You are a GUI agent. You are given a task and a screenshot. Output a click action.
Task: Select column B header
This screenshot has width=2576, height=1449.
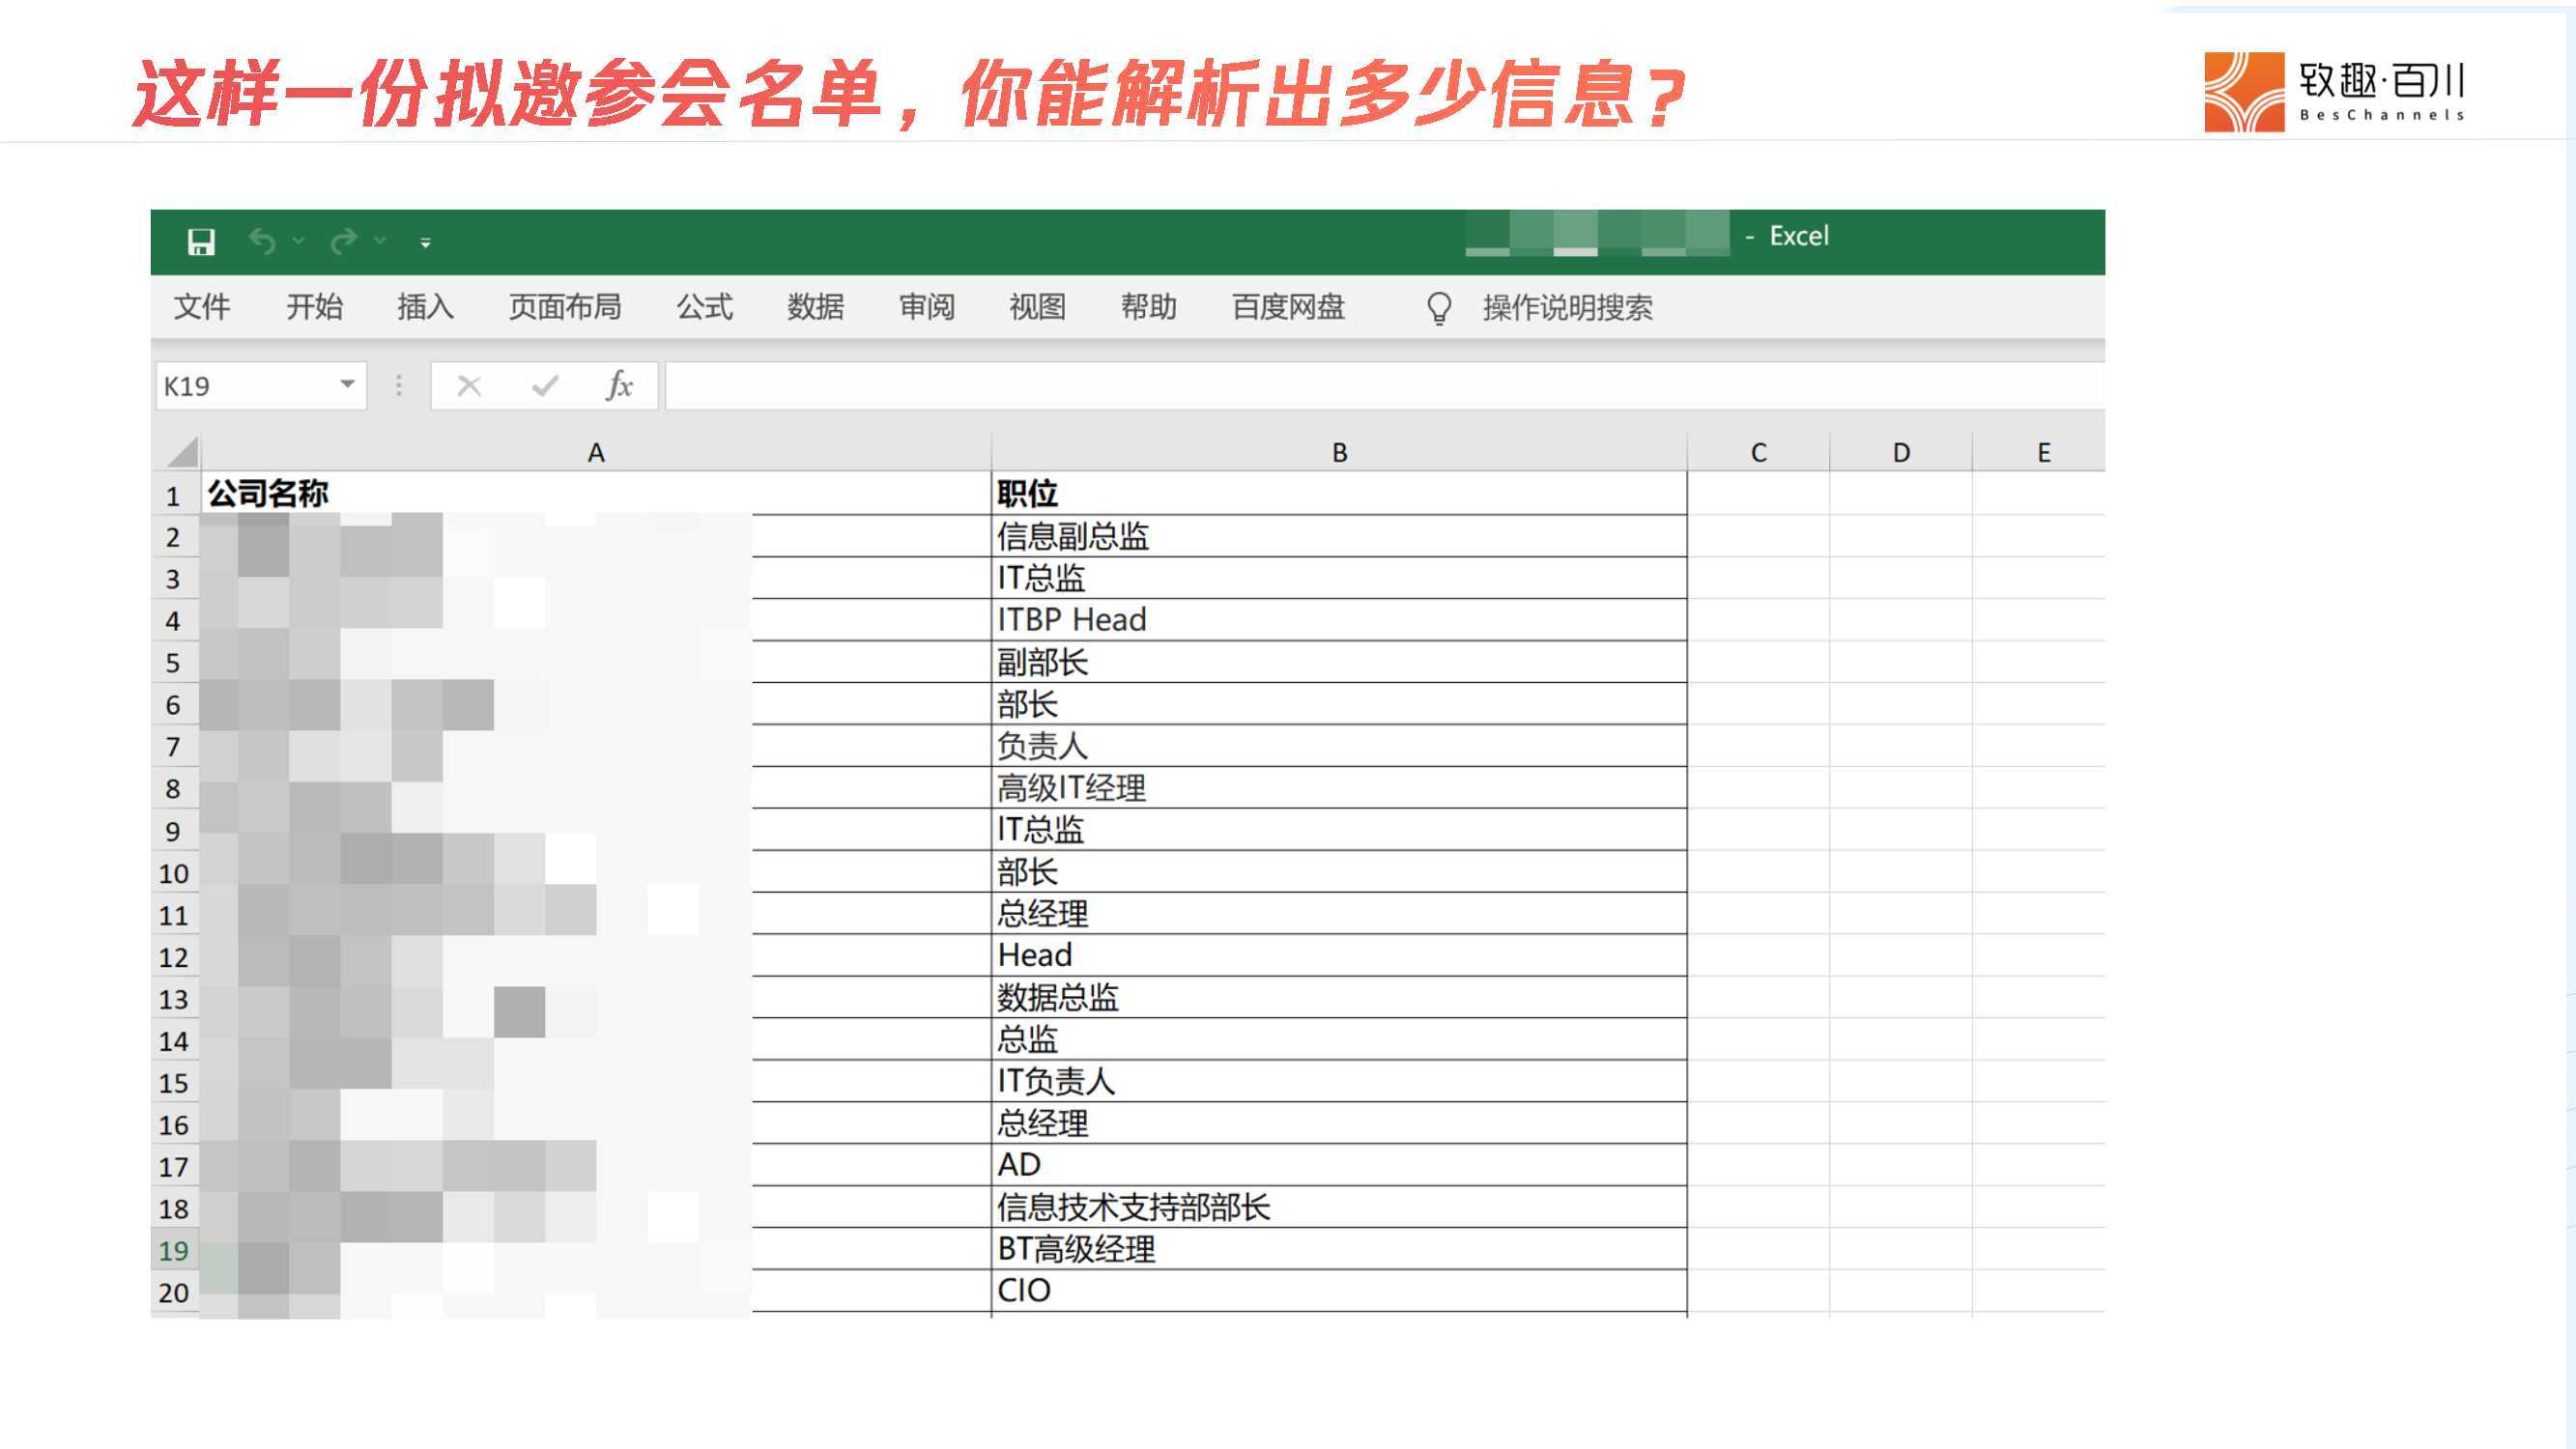tap(1339, 453)
